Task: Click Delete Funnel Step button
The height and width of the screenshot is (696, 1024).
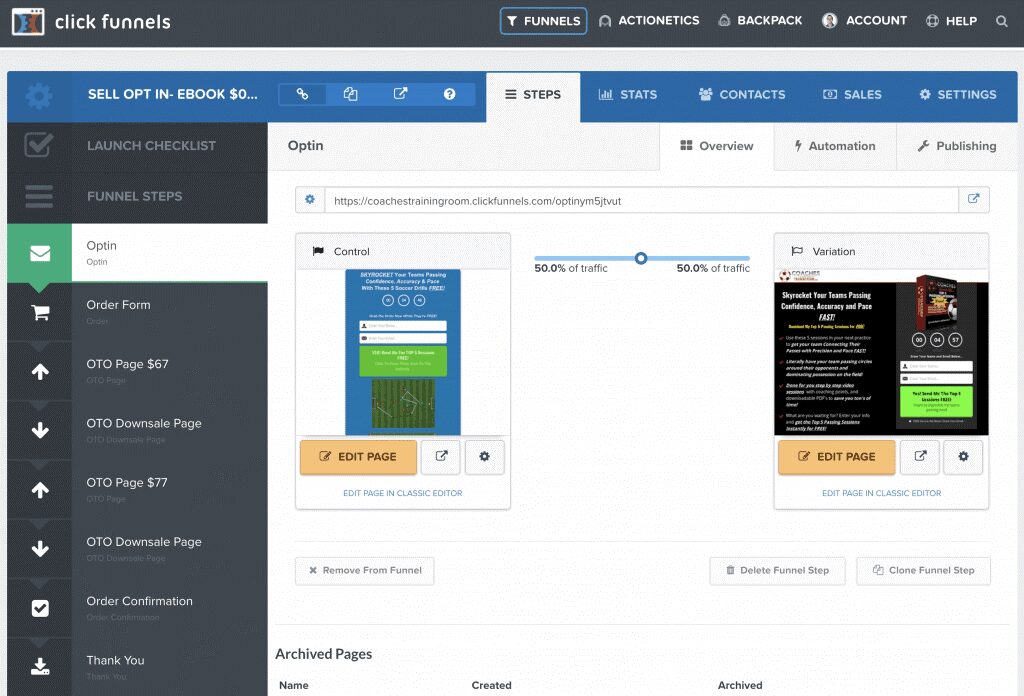Action: click(777, 570)
